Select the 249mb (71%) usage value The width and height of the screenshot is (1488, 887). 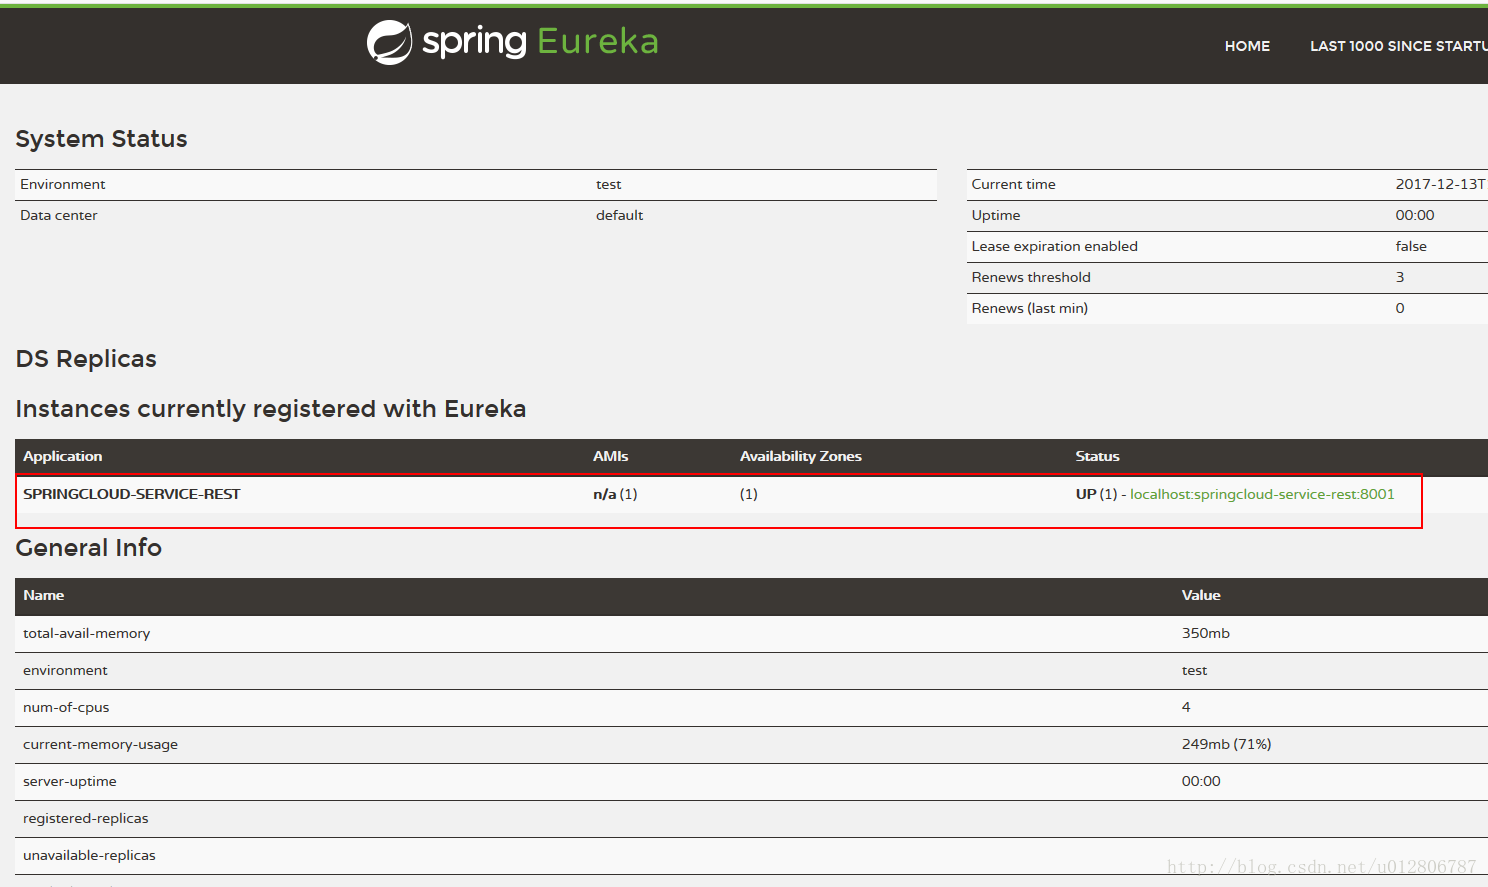tap(1226, 744)
